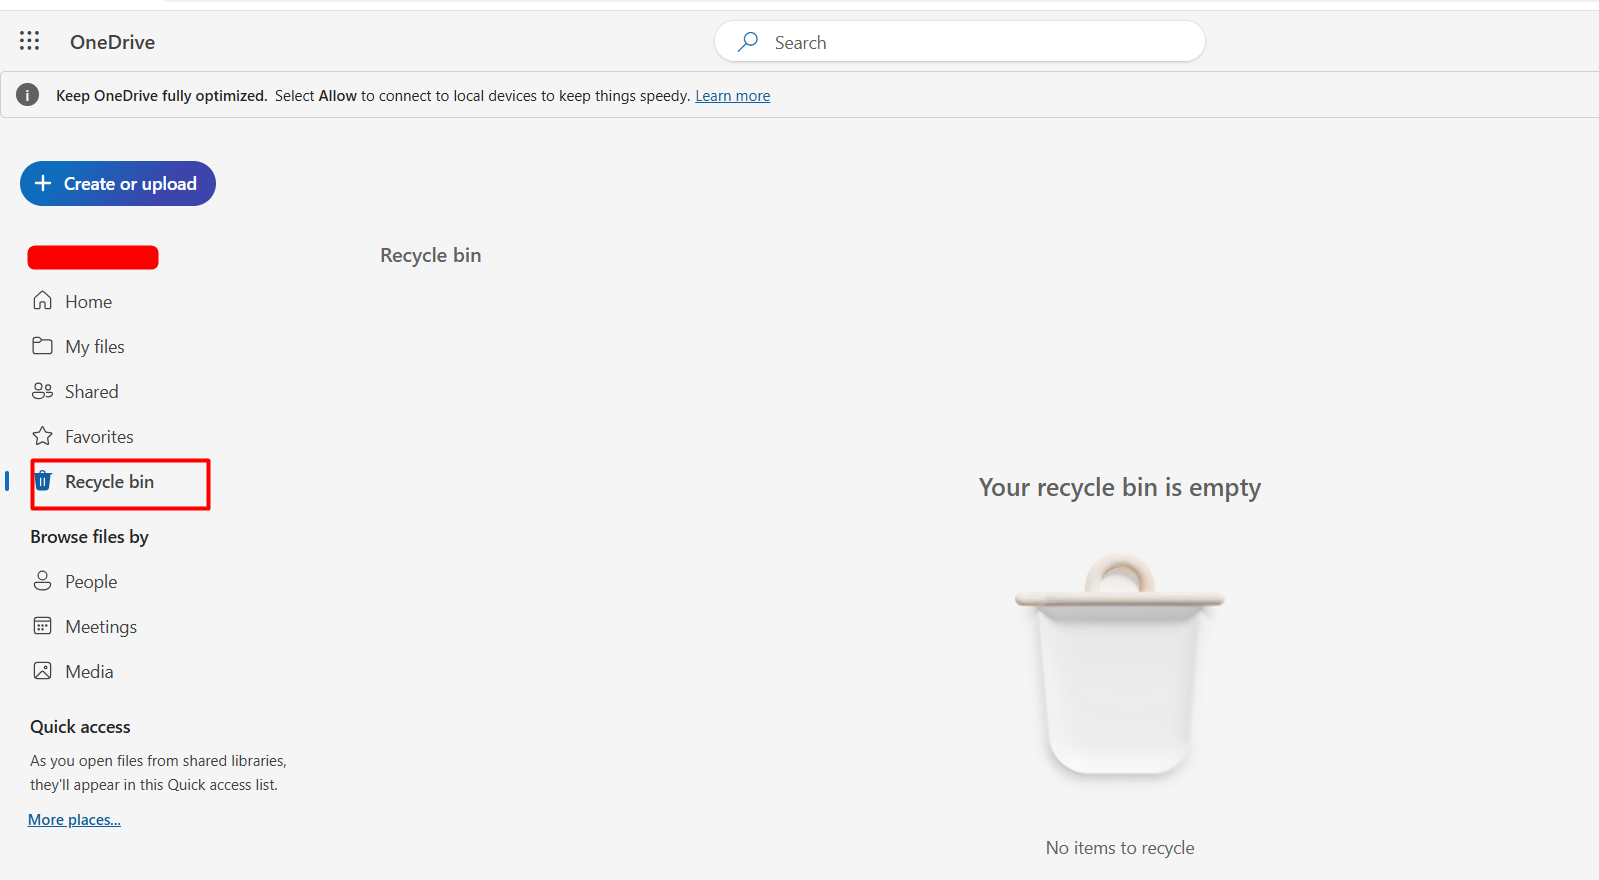The height and width of the screenshot is (880, 1599).
Task: Click the 'Your recycle bin is empty' text
Action: pos(1120,487)
